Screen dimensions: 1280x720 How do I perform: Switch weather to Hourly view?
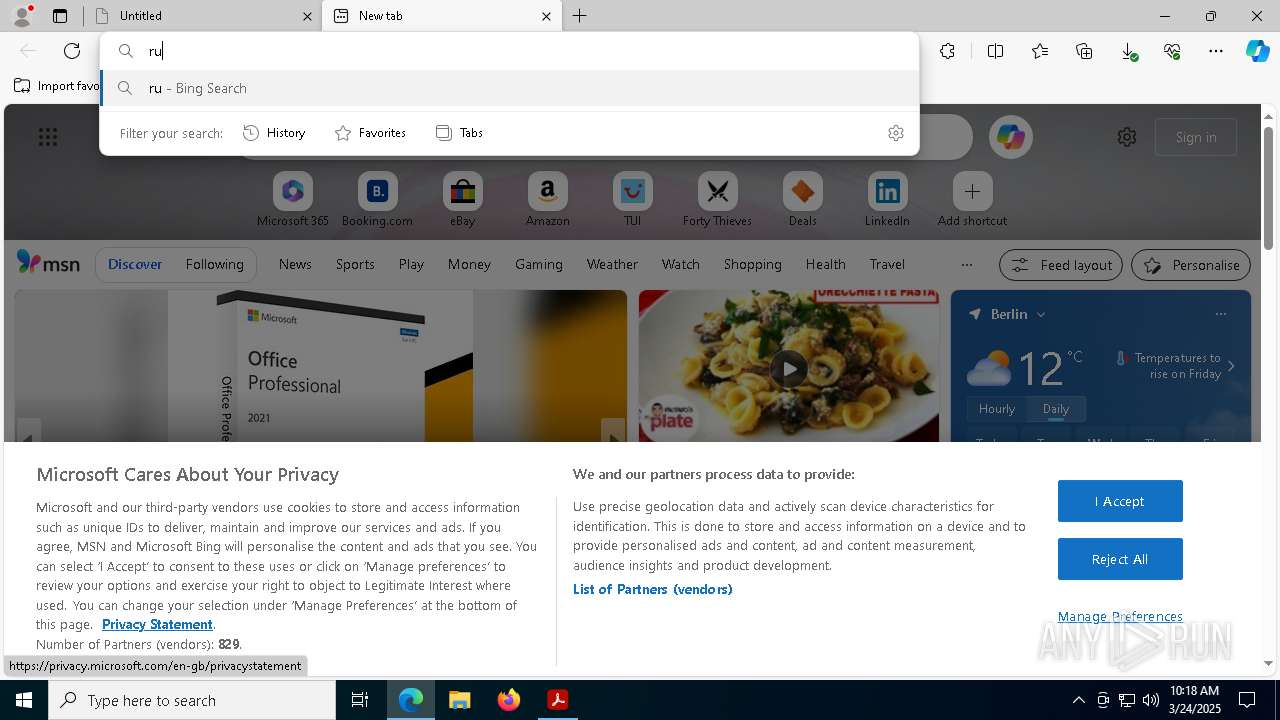(x=997, y=409)
